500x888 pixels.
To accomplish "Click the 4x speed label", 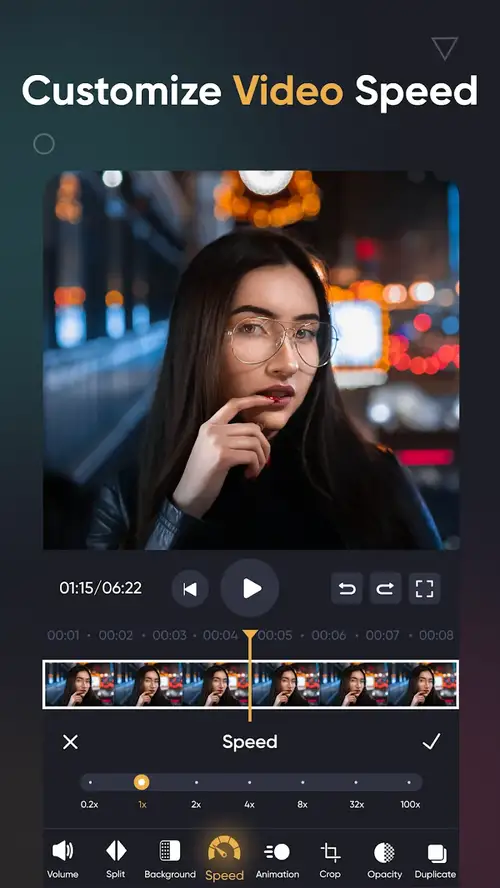I will click(x=249, y=805).
